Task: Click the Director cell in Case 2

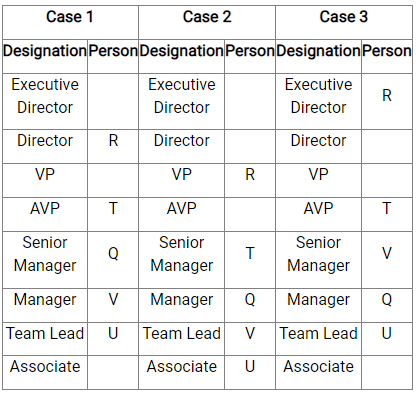Action: (182, 146)
